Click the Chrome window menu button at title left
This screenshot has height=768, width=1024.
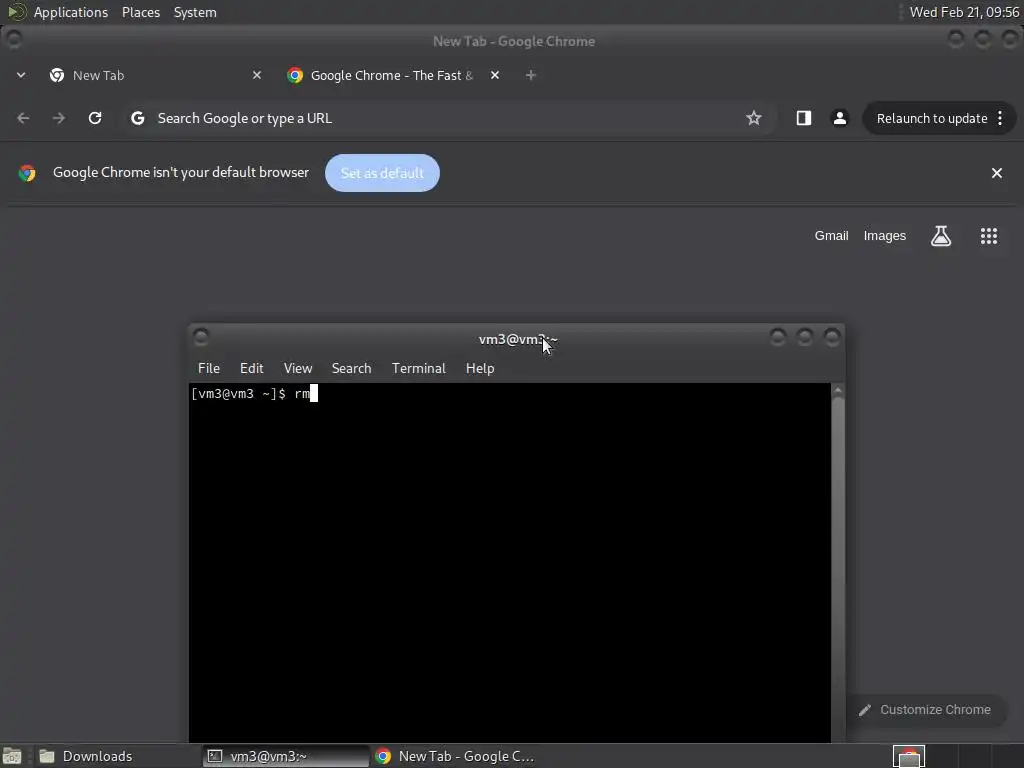(x=14, y=40)
